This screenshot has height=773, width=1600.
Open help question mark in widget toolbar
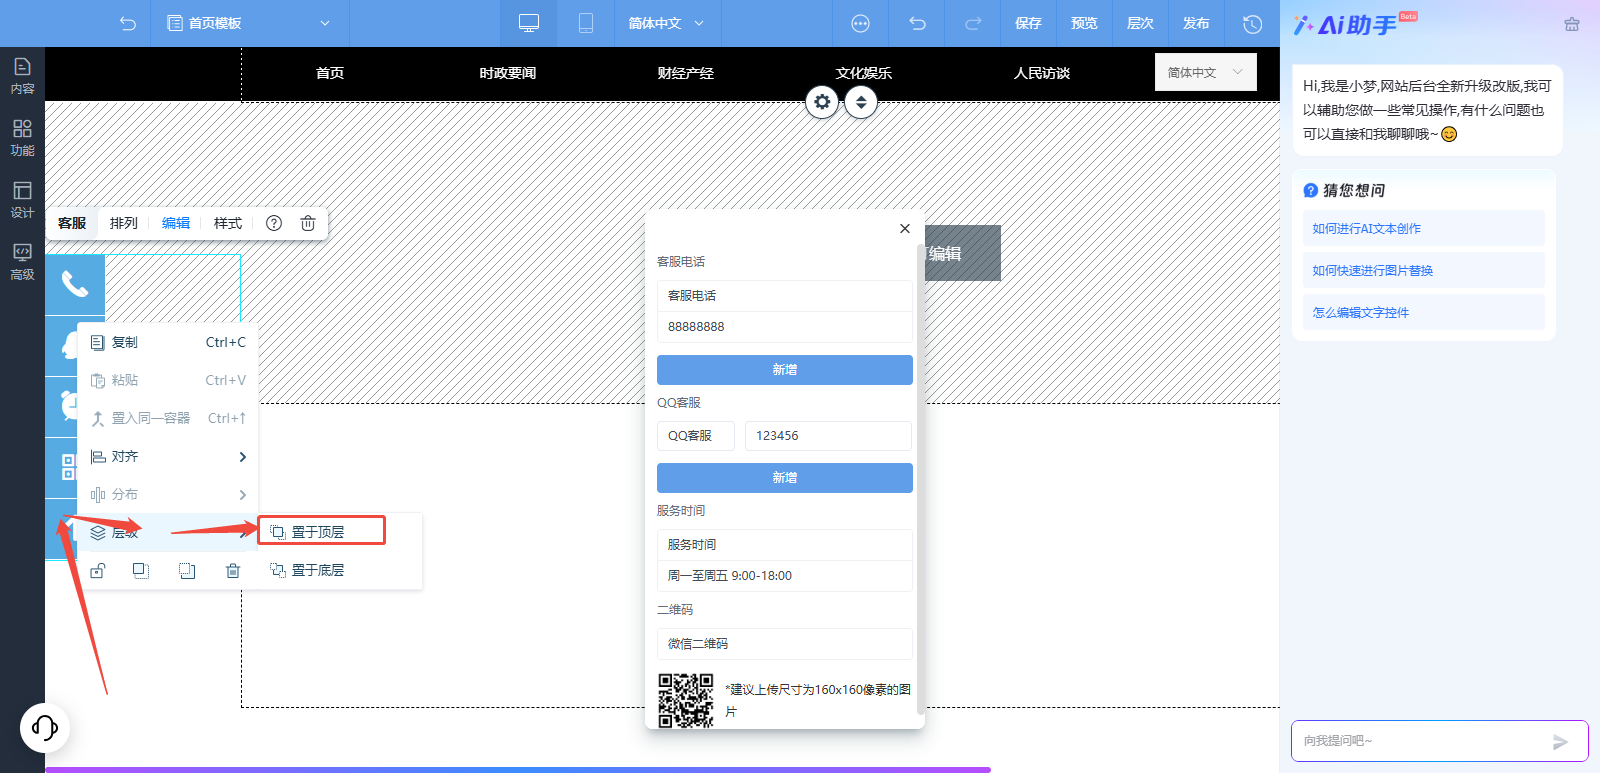click(274, 223)
